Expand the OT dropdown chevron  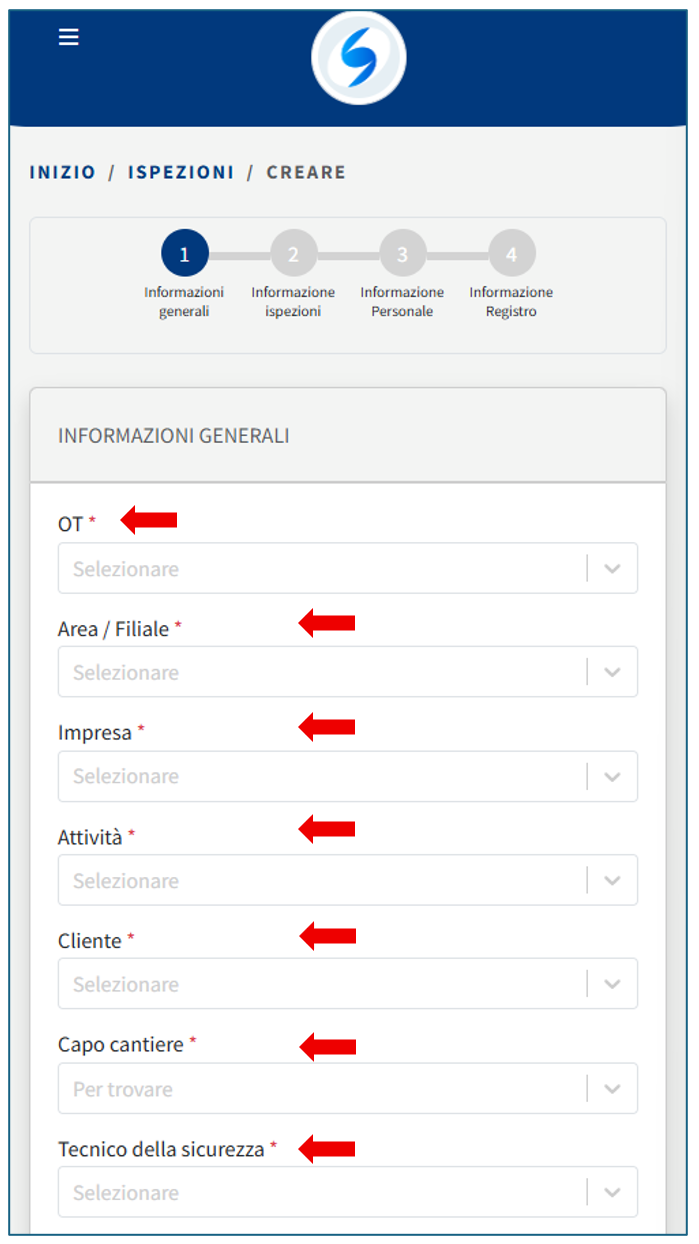tap(612, 568)
